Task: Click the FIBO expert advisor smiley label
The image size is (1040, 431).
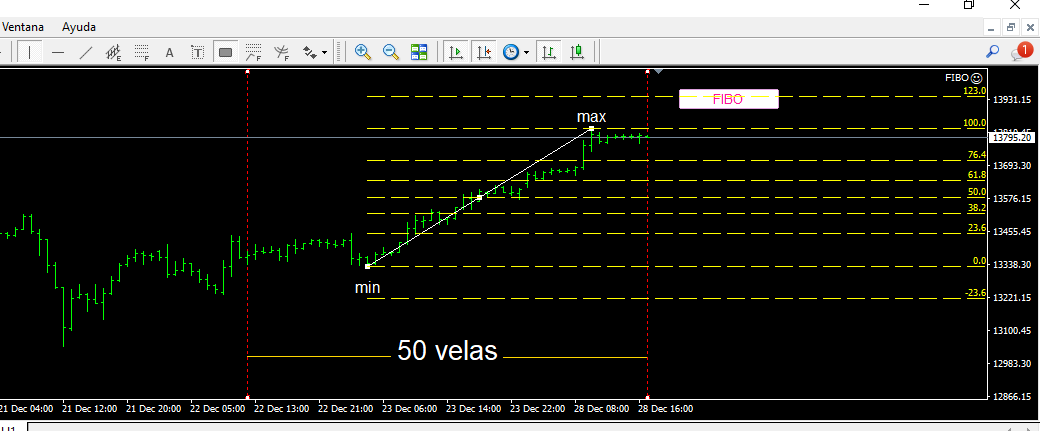Action: click(963, 78)
